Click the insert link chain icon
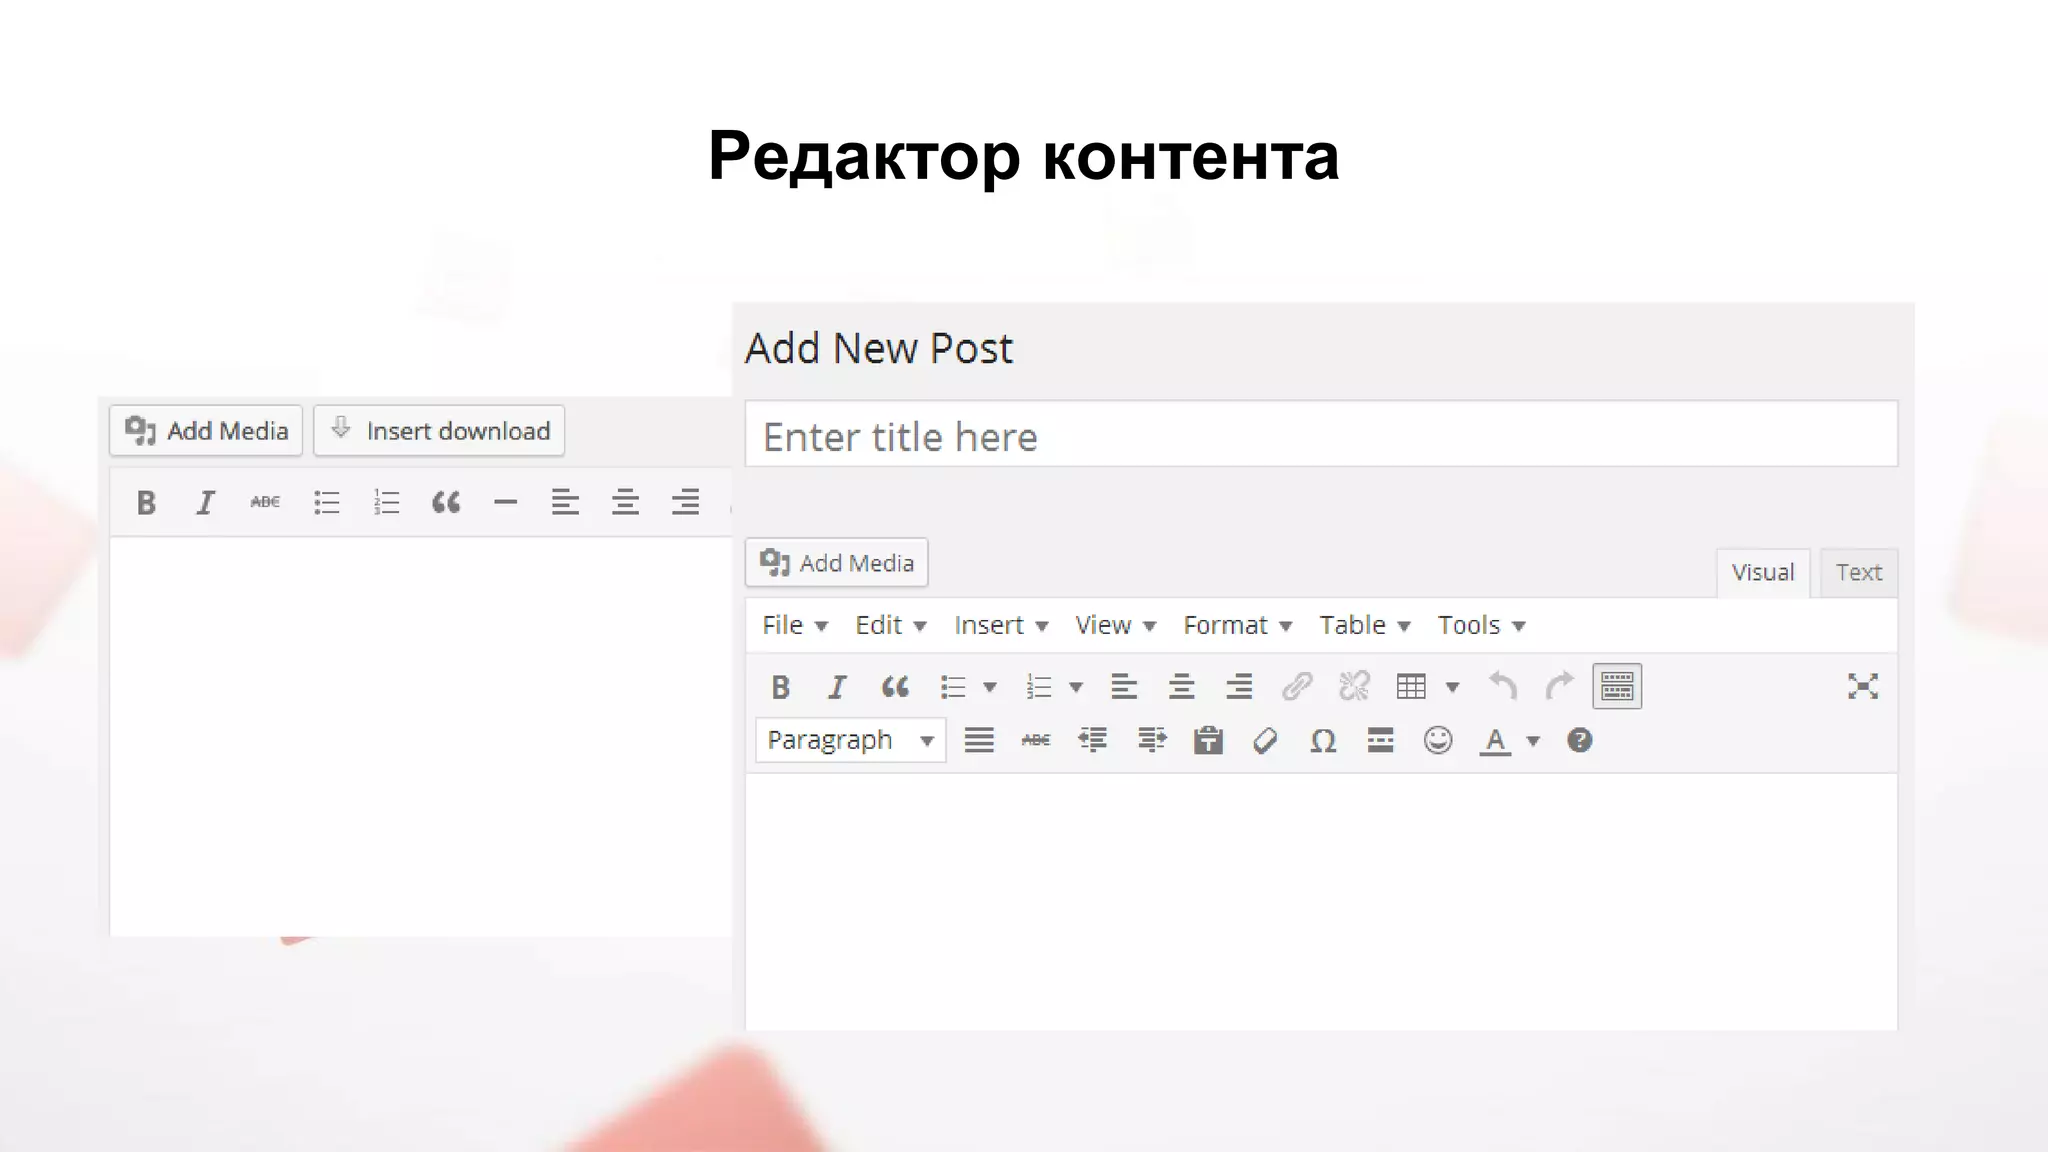 click(1297, 687)
